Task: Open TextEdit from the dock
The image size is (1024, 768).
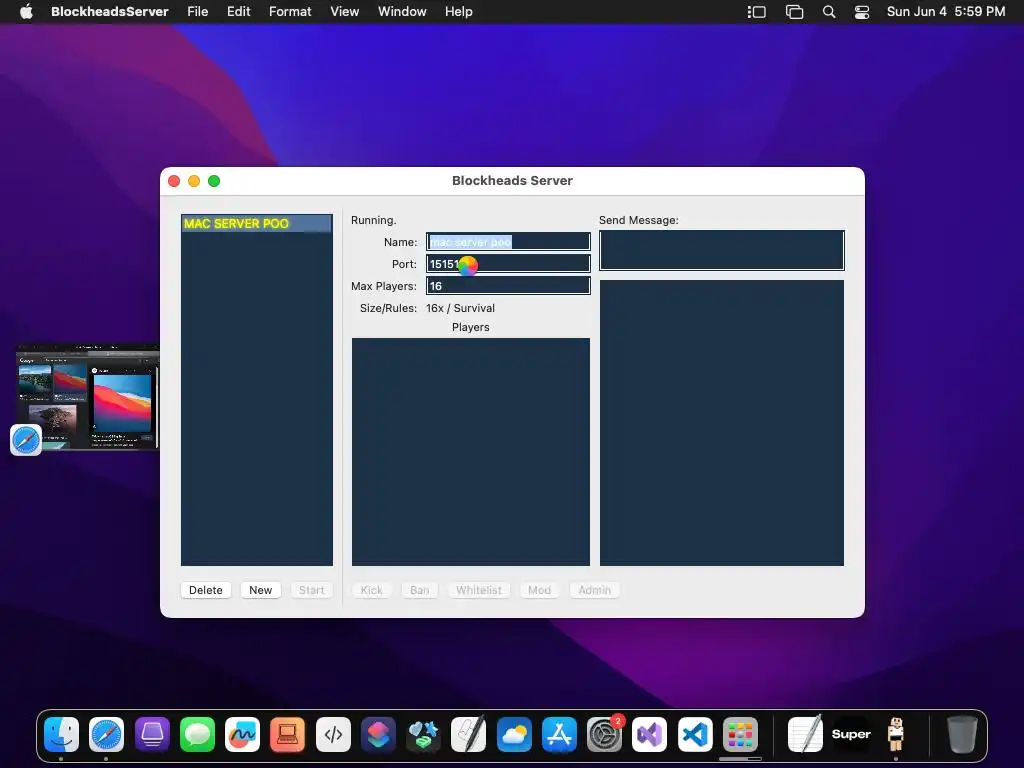Action: (x=805, y=735)
